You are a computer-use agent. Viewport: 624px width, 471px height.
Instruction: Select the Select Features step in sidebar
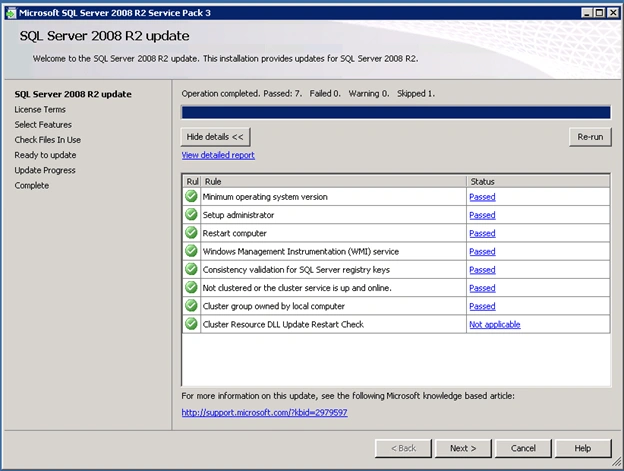pos(43,125)
